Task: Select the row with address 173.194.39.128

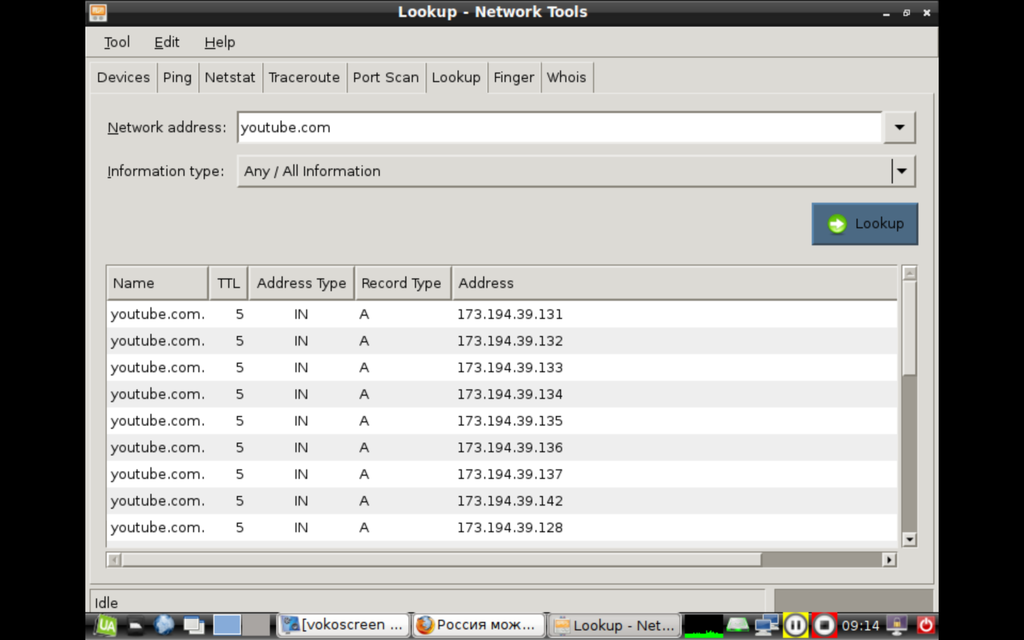Action: click(502, 528)
